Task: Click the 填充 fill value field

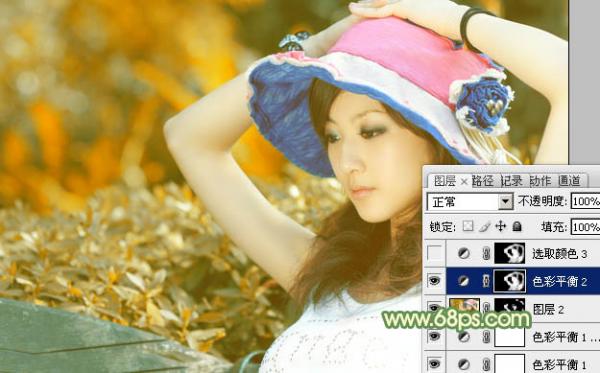Action: coord(585,227)
